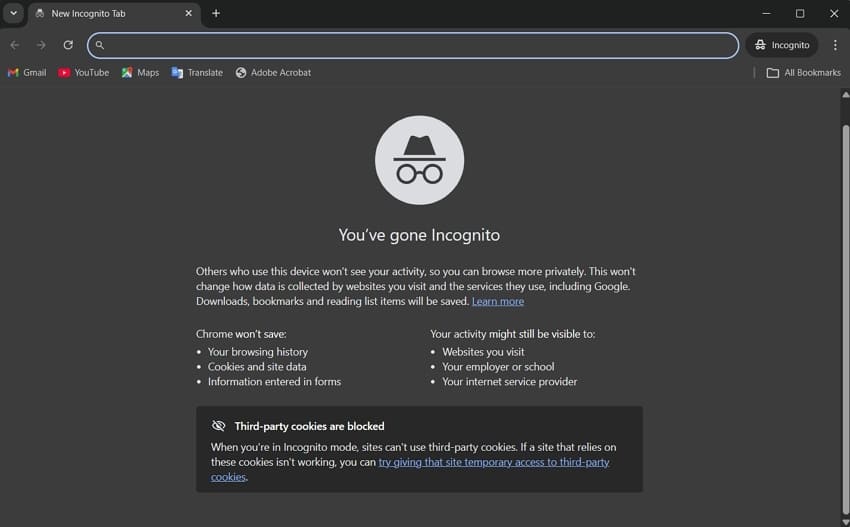This screenshot has width=850, height=527.
Task: Go forward with the forward arrow
Action: pyautogui.click(x=41, y=45)
